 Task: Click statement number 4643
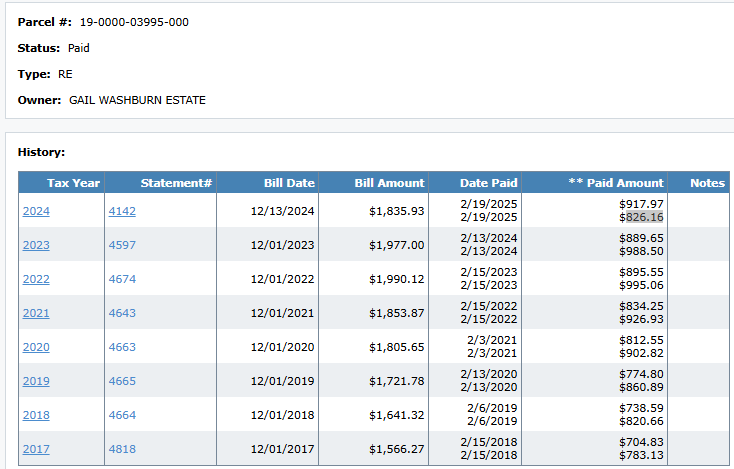click(122, 313)
